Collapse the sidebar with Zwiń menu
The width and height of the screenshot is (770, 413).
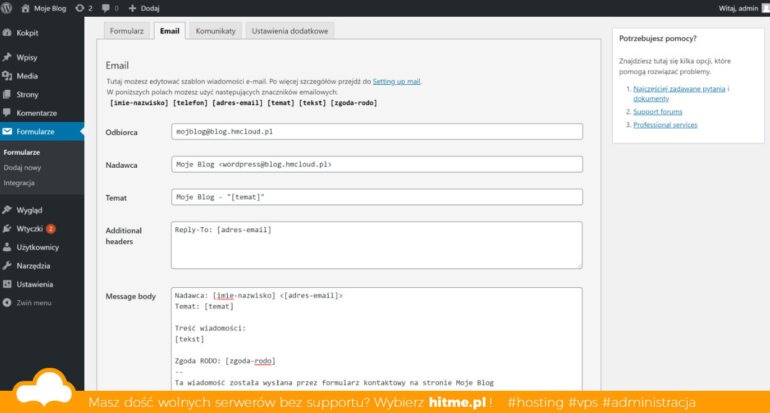(34, 303)
